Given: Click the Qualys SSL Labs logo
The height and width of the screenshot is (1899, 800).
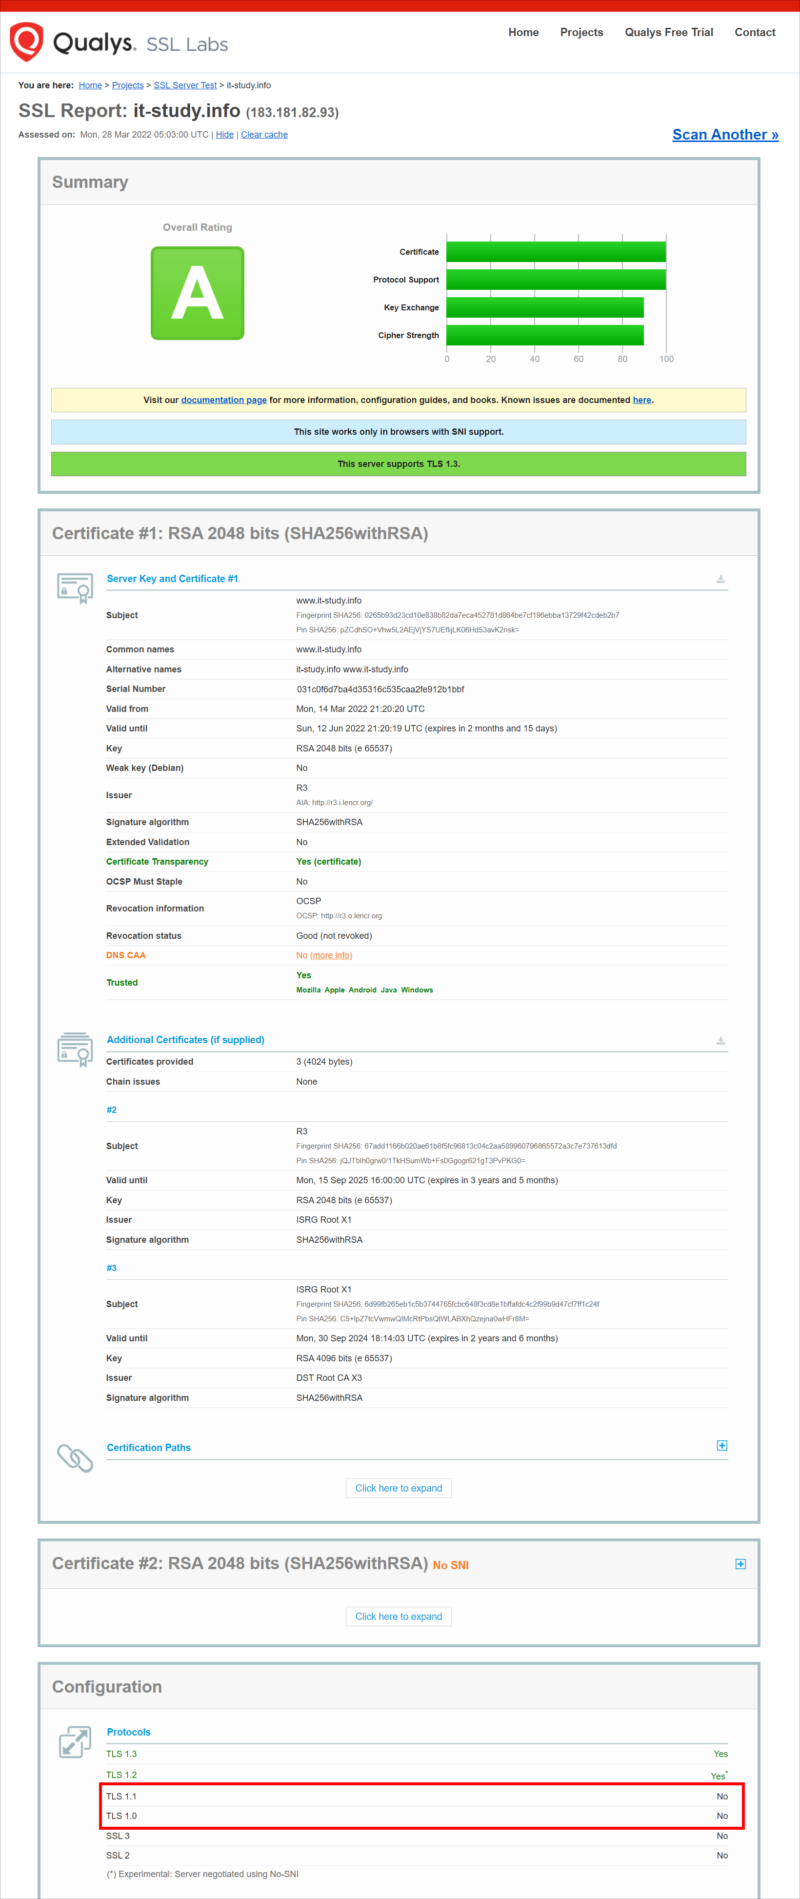Looking at the screenshot, I should 118,43.
